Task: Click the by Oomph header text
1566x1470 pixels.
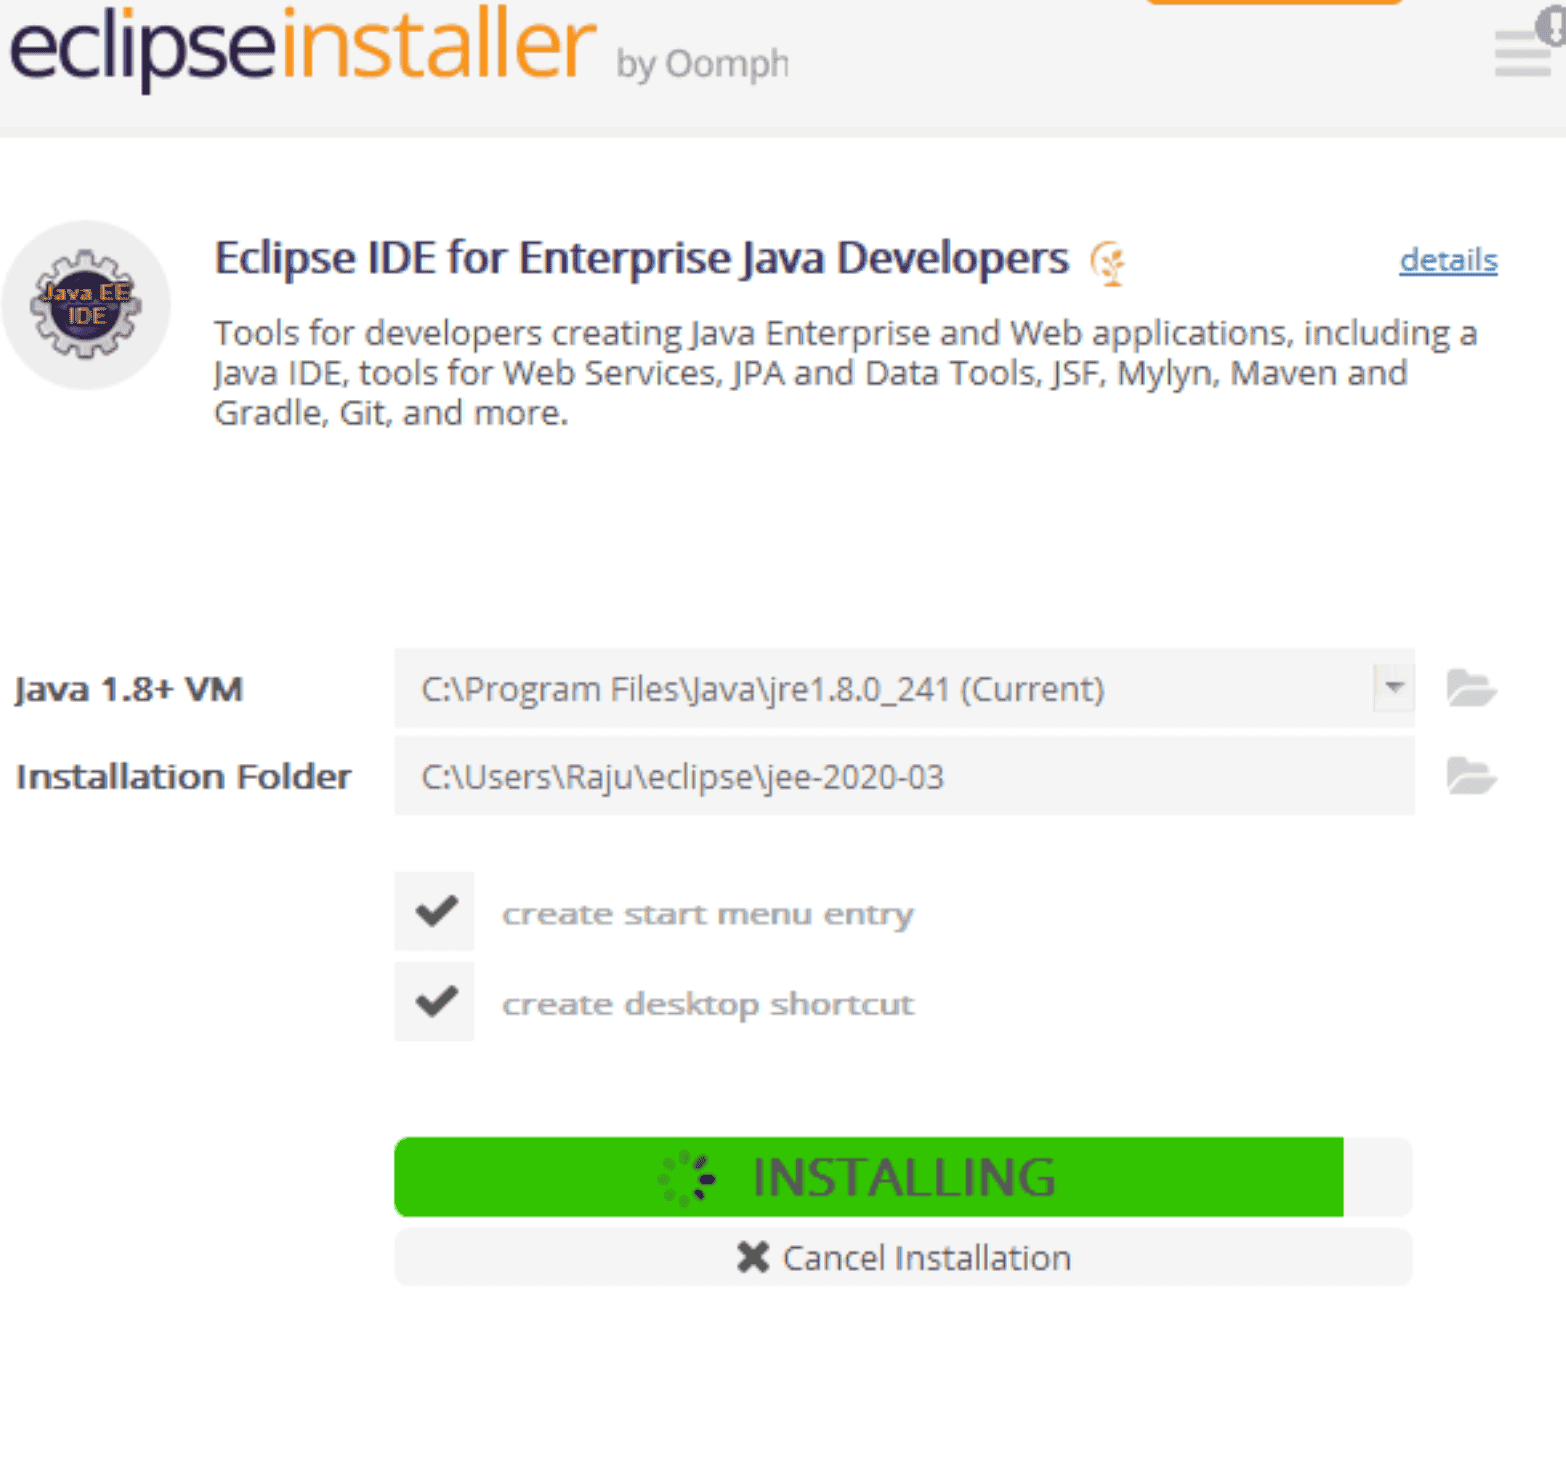Action: pos(703,62)
